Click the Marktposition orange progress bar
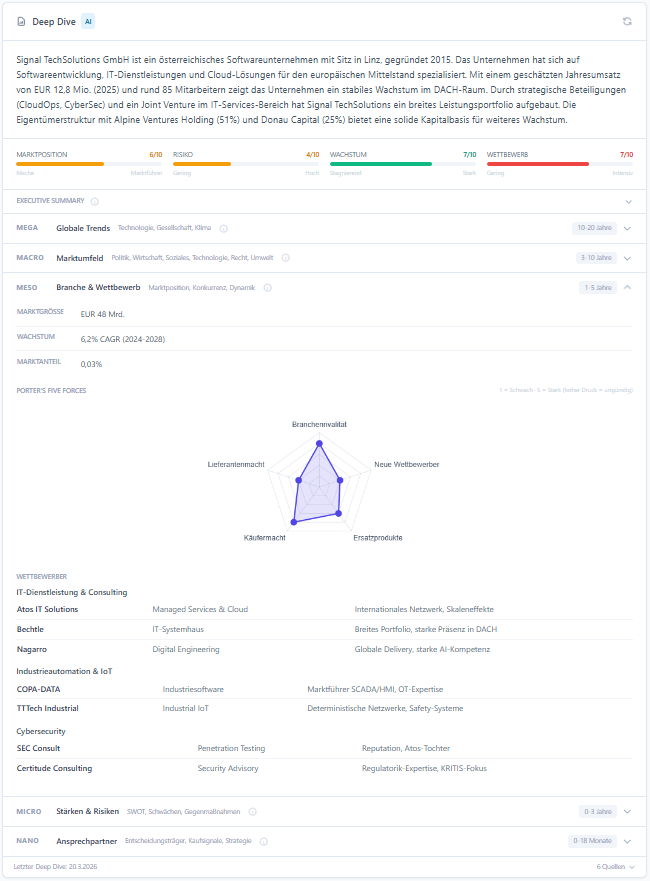The image size is (650, 881). point(60,164)
